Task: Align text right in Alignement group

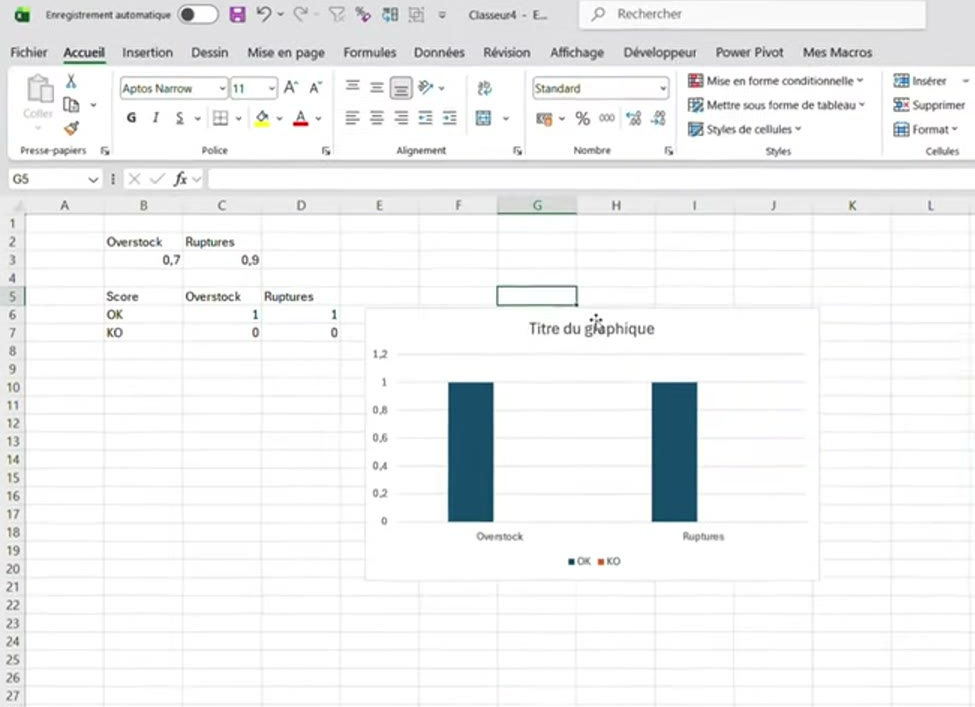Action: tap(401, 118)
